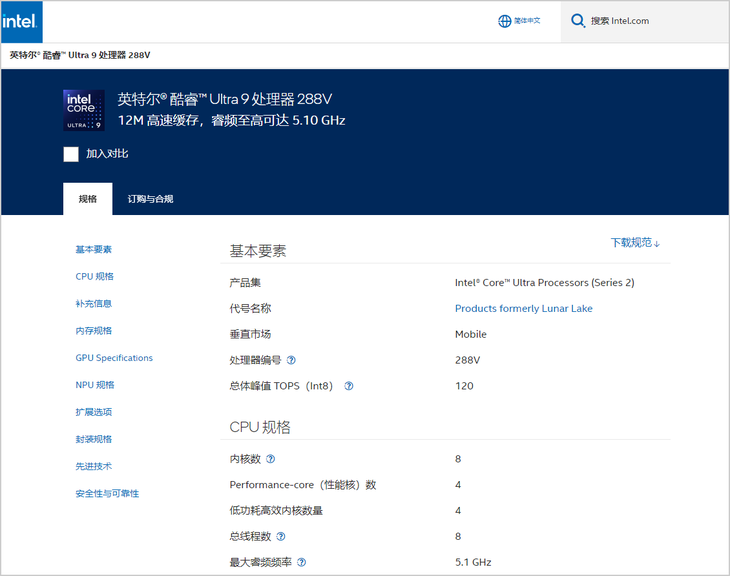Switch to the 订购与合规 tab
The image size is (730, 576).
(x=150, y=199)
